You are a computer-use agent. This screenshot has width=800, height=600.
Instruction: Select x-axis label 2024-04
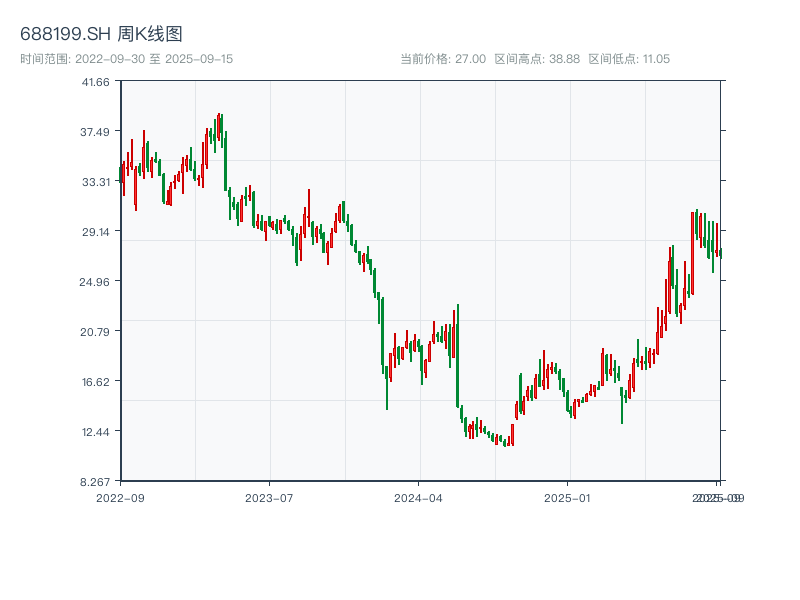pos(418,498)
